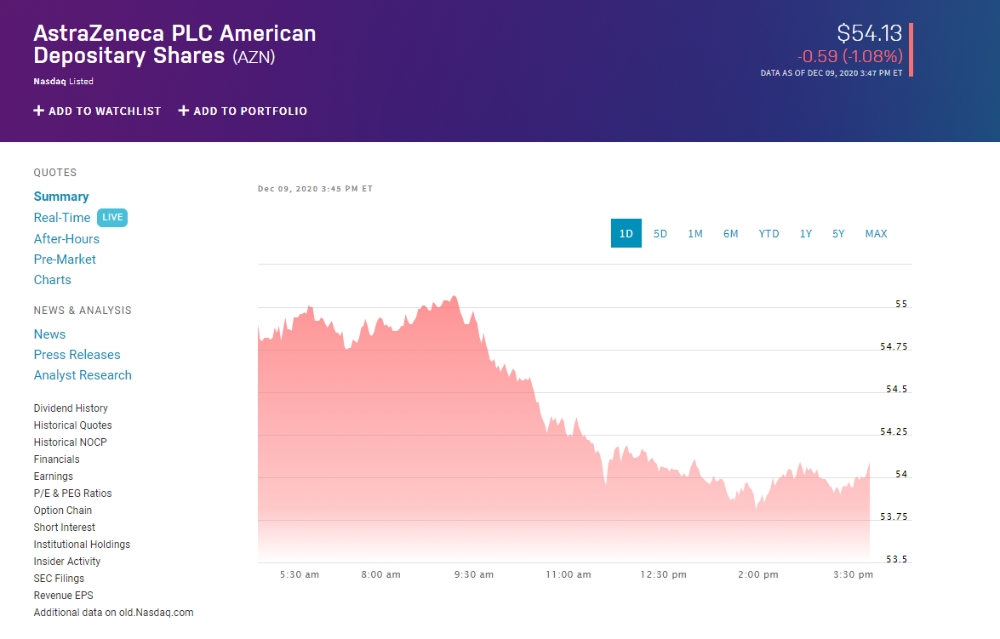Switch to the 5Y chart range
Viewport: 1000px width, 639px height.
coord(839,234)
